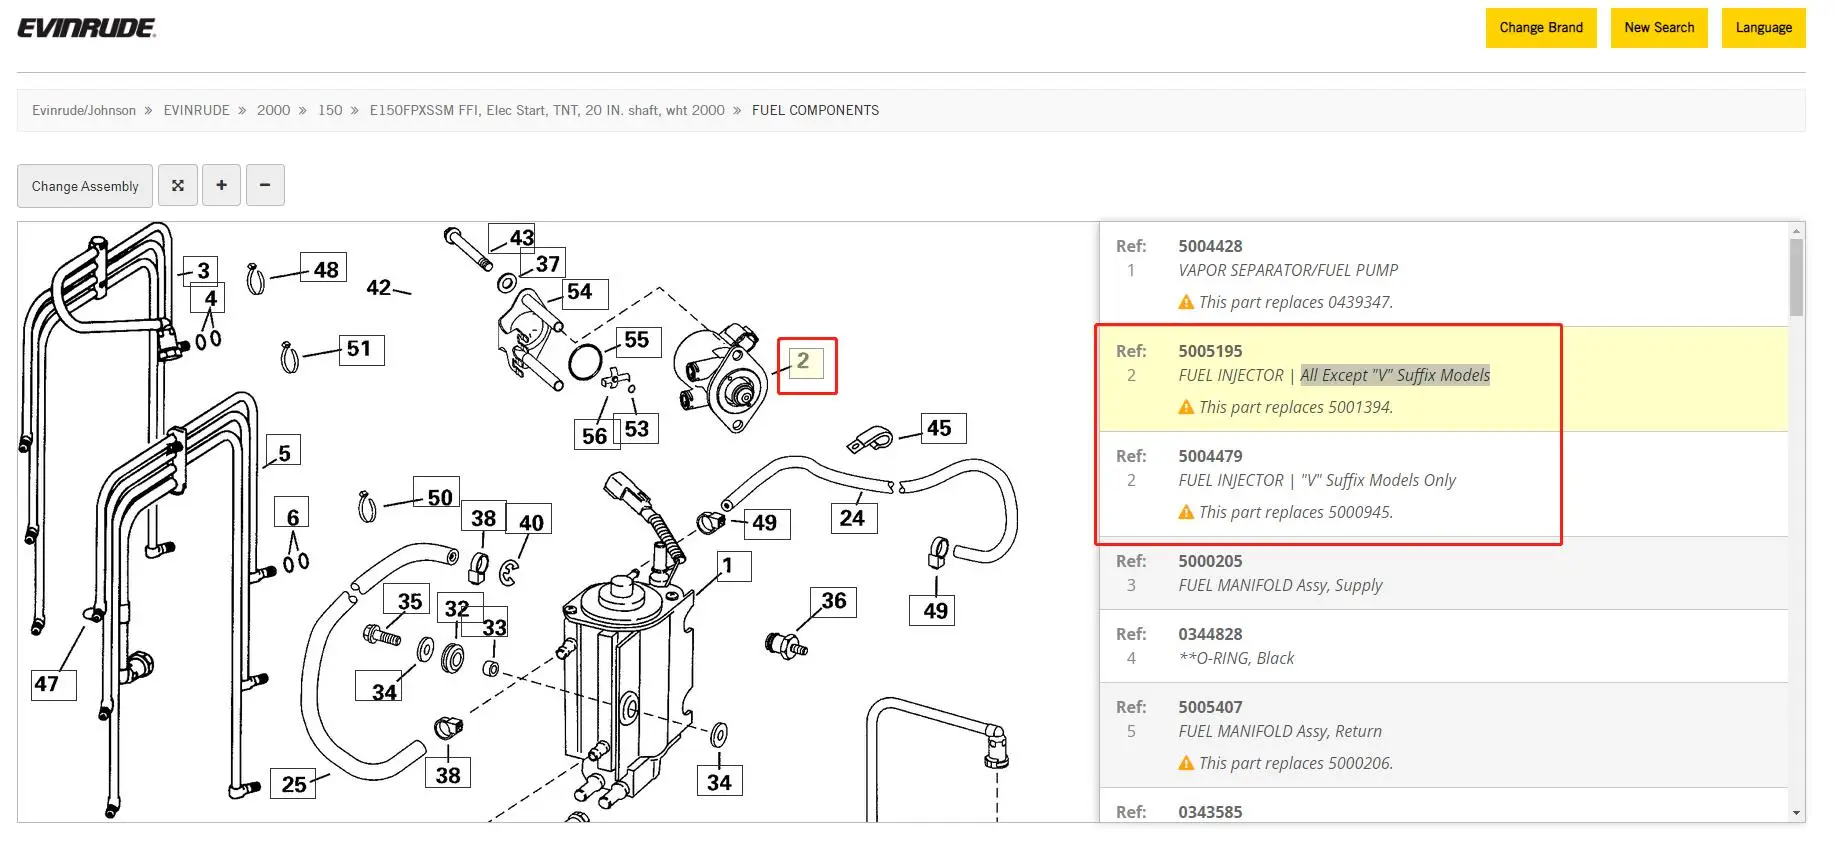
Task: Open the Change Brand button
Action: click(1541, 28)
